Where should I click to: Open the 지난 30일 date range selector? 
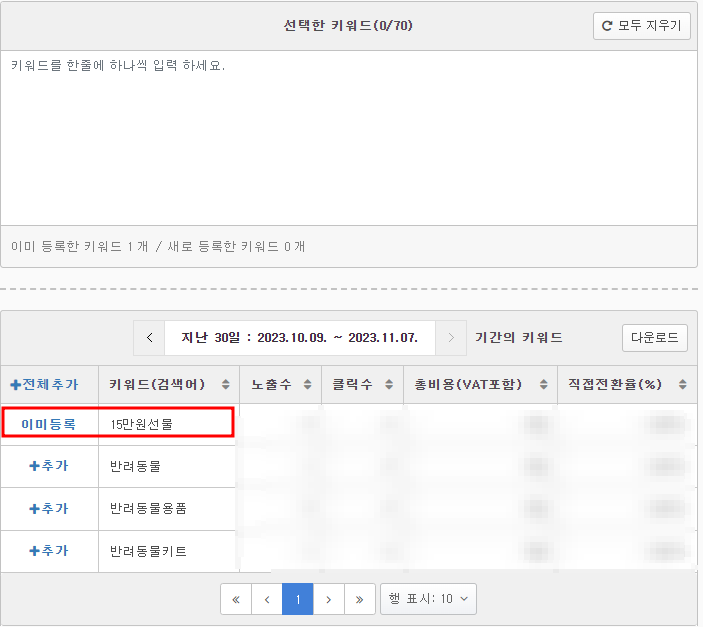pyautogui.click(x=299, y=338)
